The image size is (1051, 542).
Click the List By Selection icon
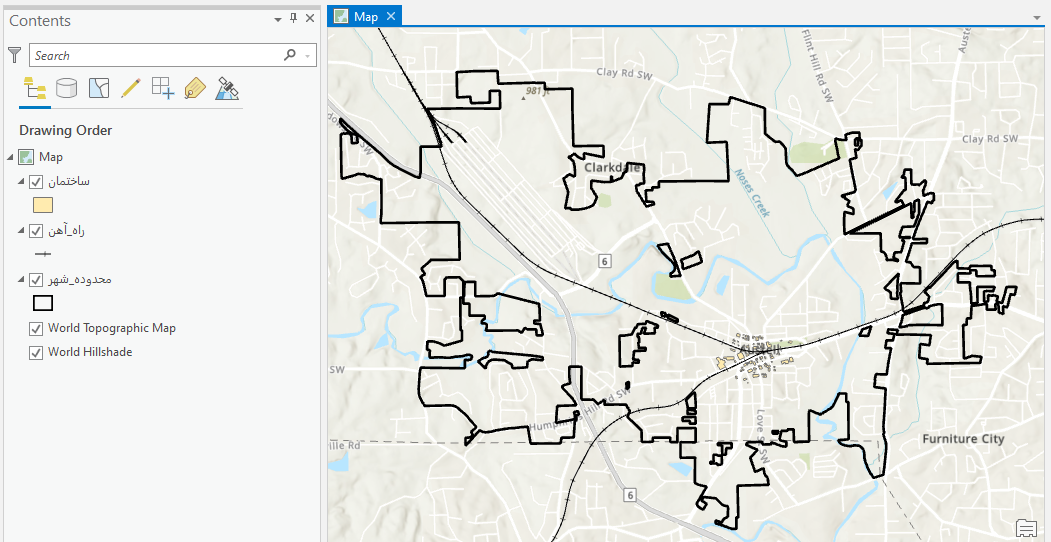click(x=98, y=89)
